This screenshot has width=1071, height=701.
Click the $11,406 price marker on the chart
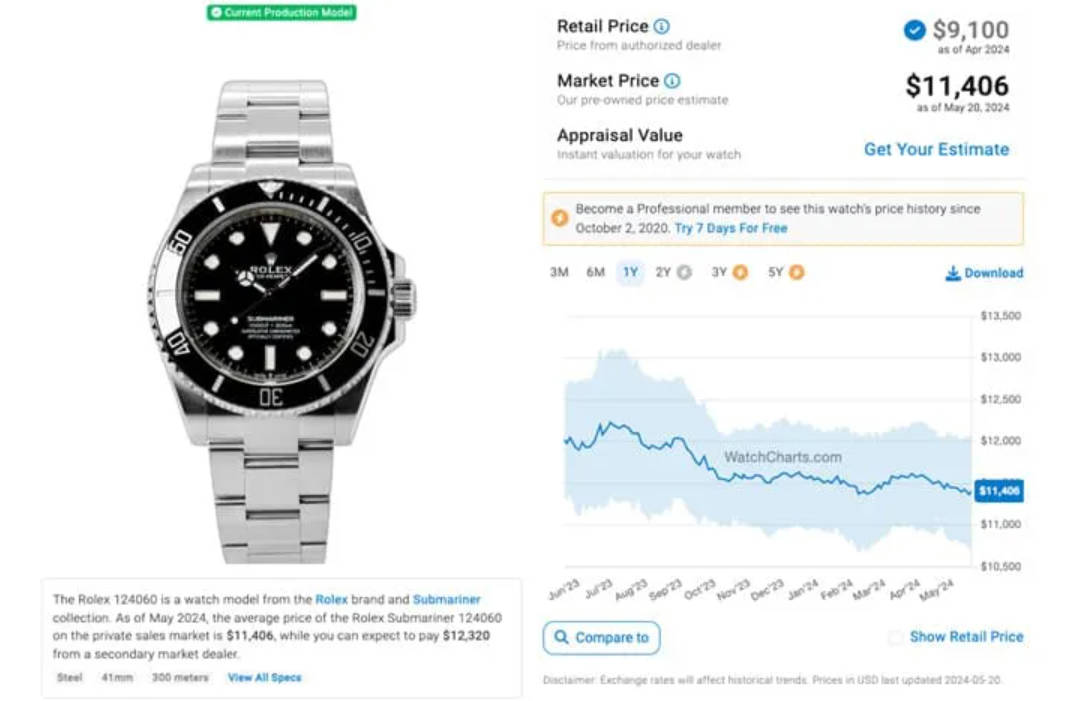999,491
